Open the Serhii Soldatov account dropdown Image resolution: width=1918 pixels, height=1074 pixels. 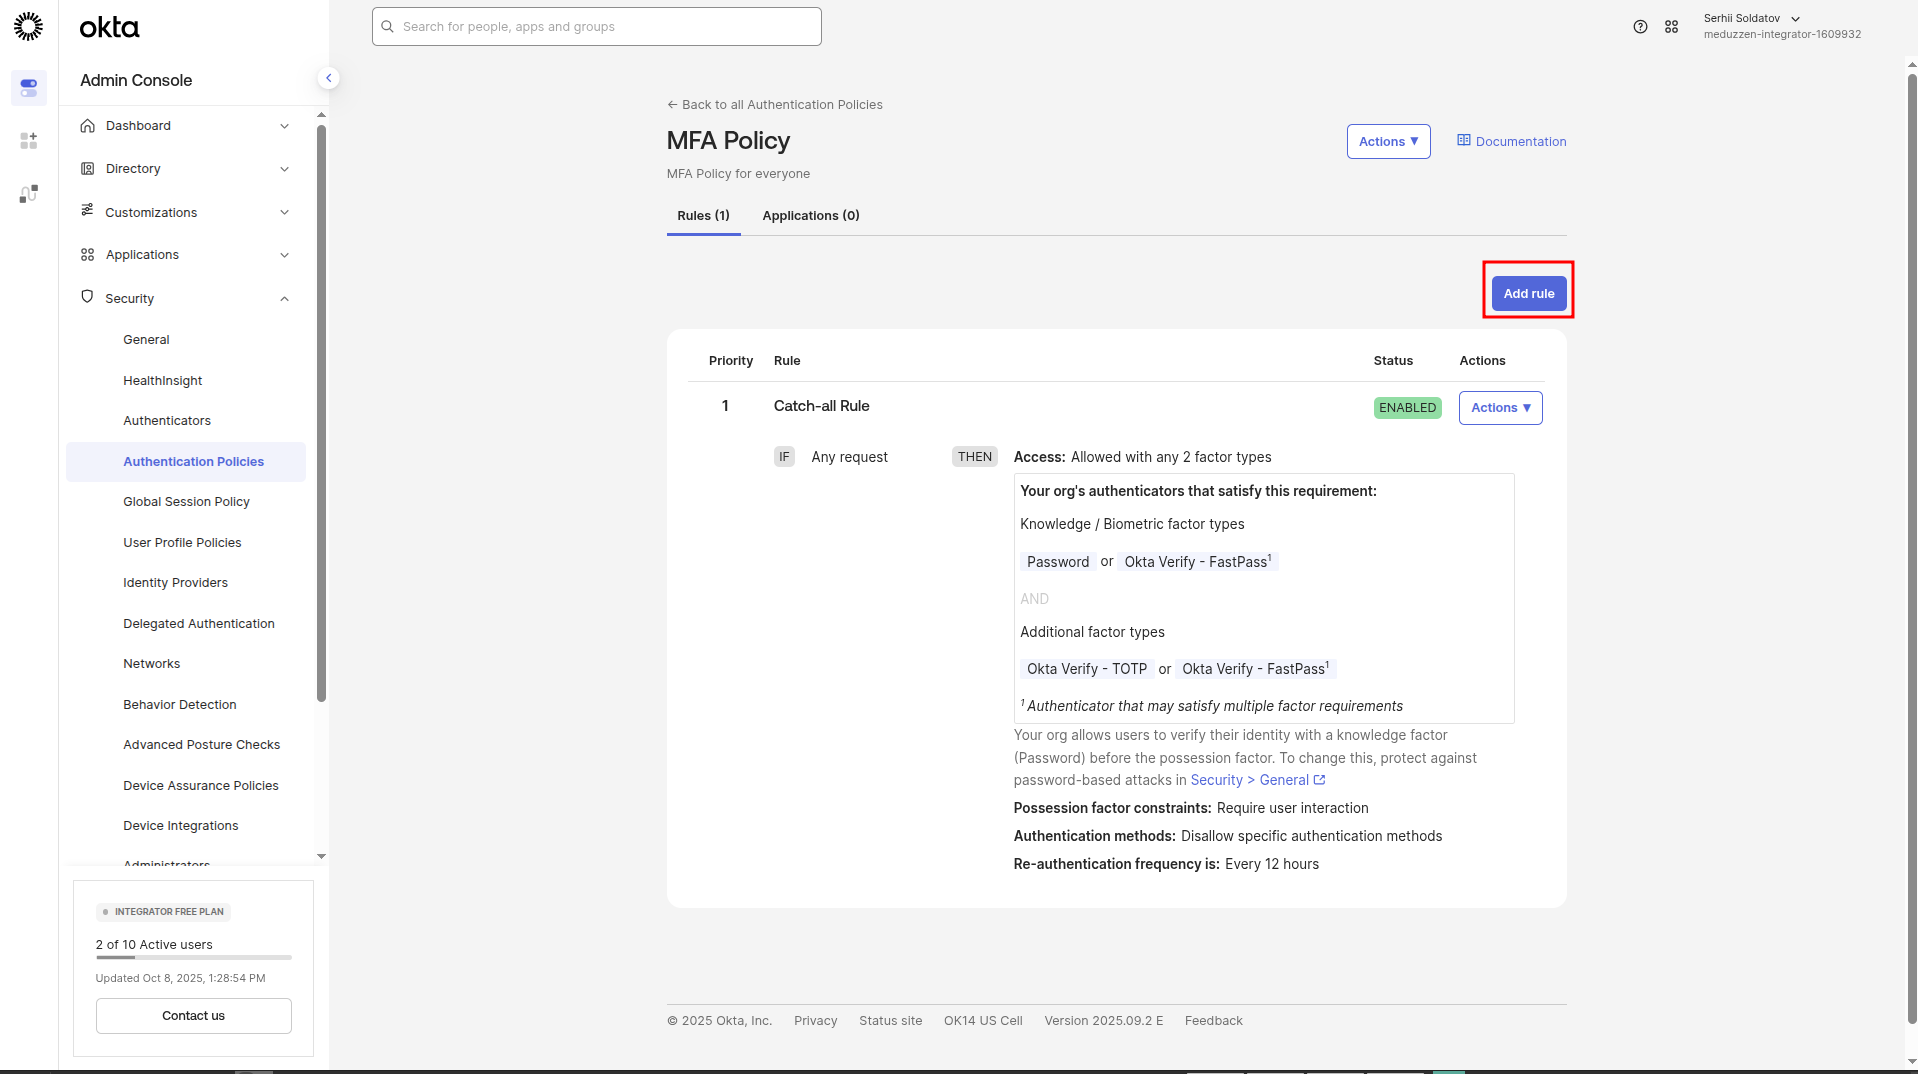(1781, 26)
